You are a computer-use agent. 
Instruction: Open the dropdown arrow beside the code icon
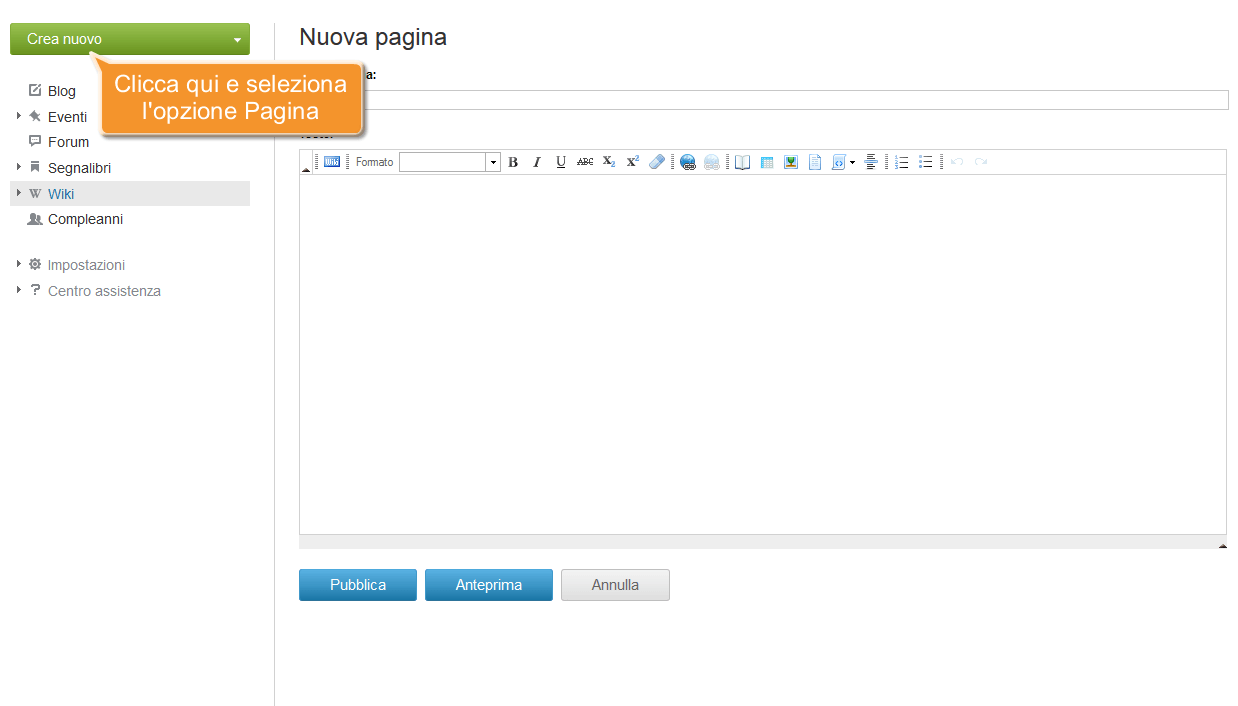[853, 162]
